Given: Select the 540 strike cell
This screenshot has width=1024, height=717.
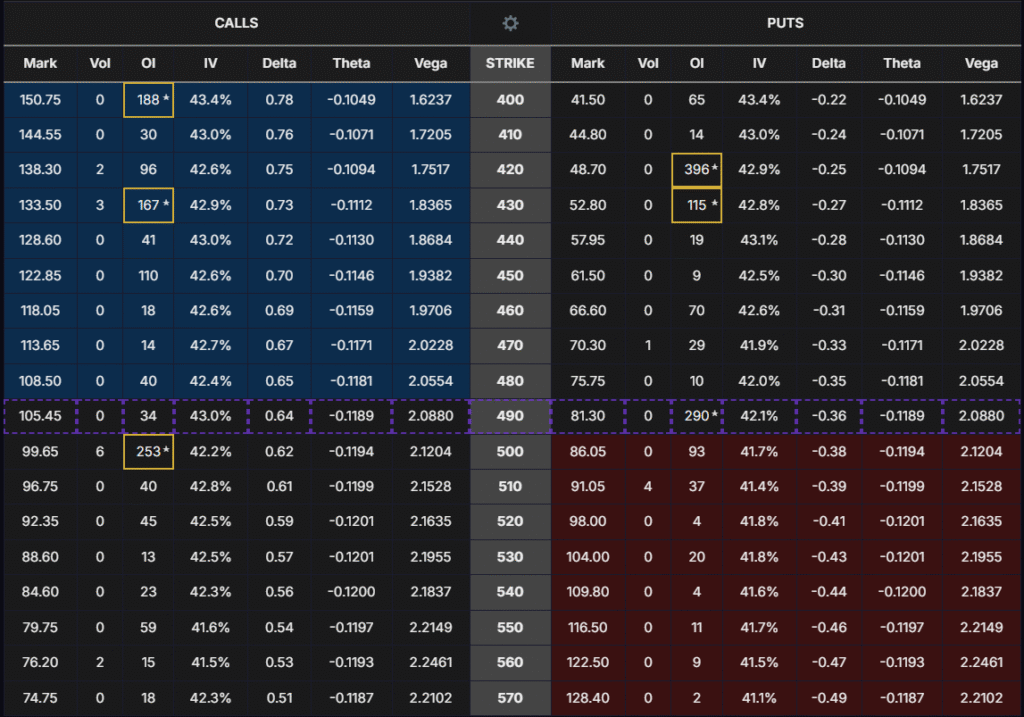Looking at the screenshot, I should [x=510, y=592].
